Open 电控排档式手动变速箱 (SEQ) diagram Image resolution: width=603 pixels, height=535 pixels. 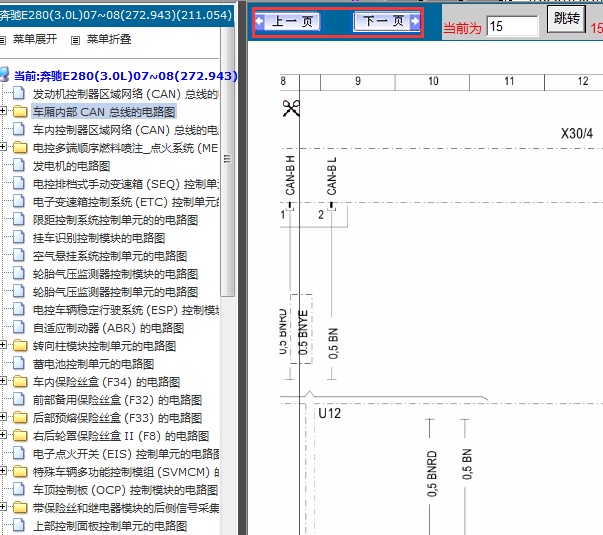click(x=125, y=184)
